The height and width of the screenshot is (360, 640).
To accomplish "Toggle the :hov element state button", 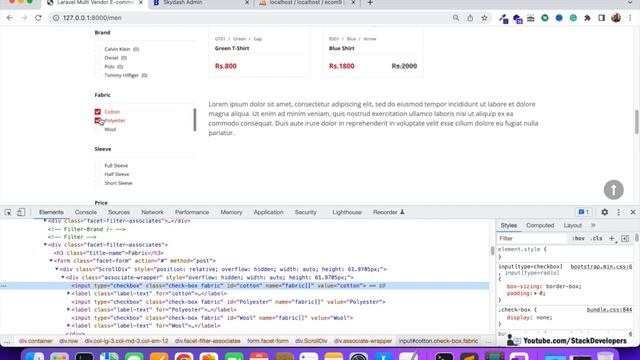I will pyautogui.click(x=578, y=238).
